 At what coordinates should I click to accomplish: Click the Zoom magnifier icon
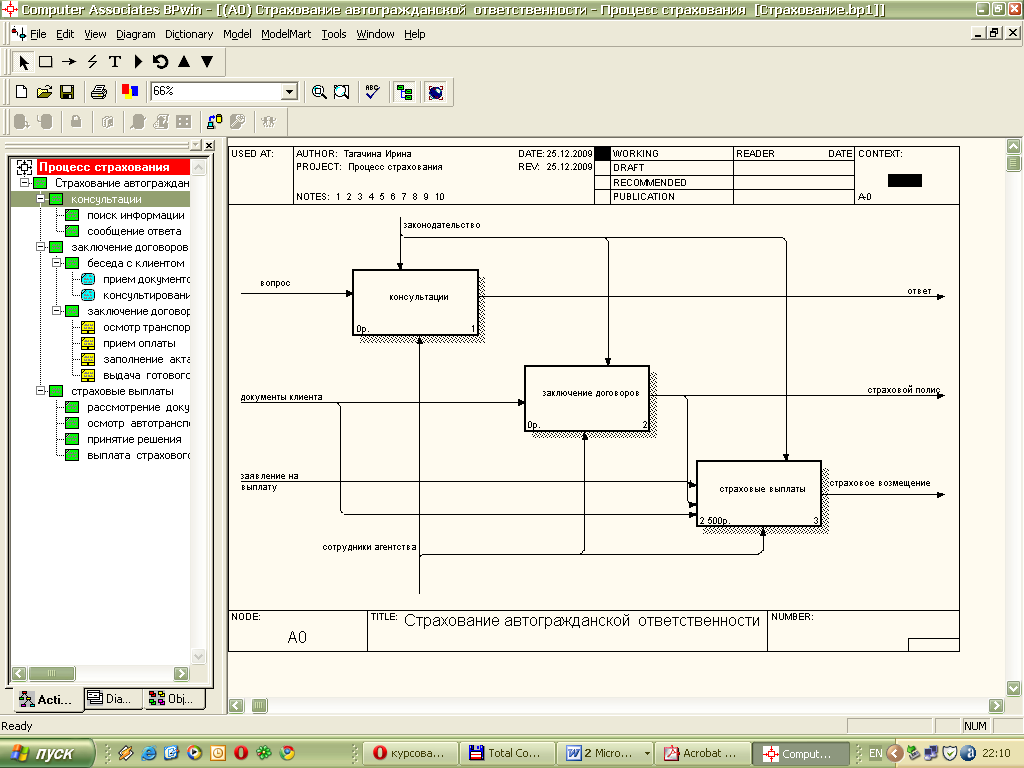319,92
